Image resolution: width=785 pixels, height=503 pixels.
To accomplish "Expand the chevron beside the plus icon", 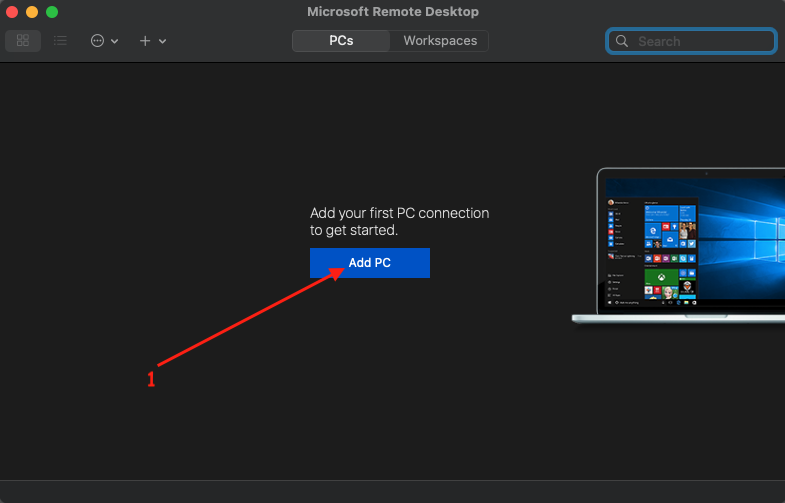I will coord(163,41).
